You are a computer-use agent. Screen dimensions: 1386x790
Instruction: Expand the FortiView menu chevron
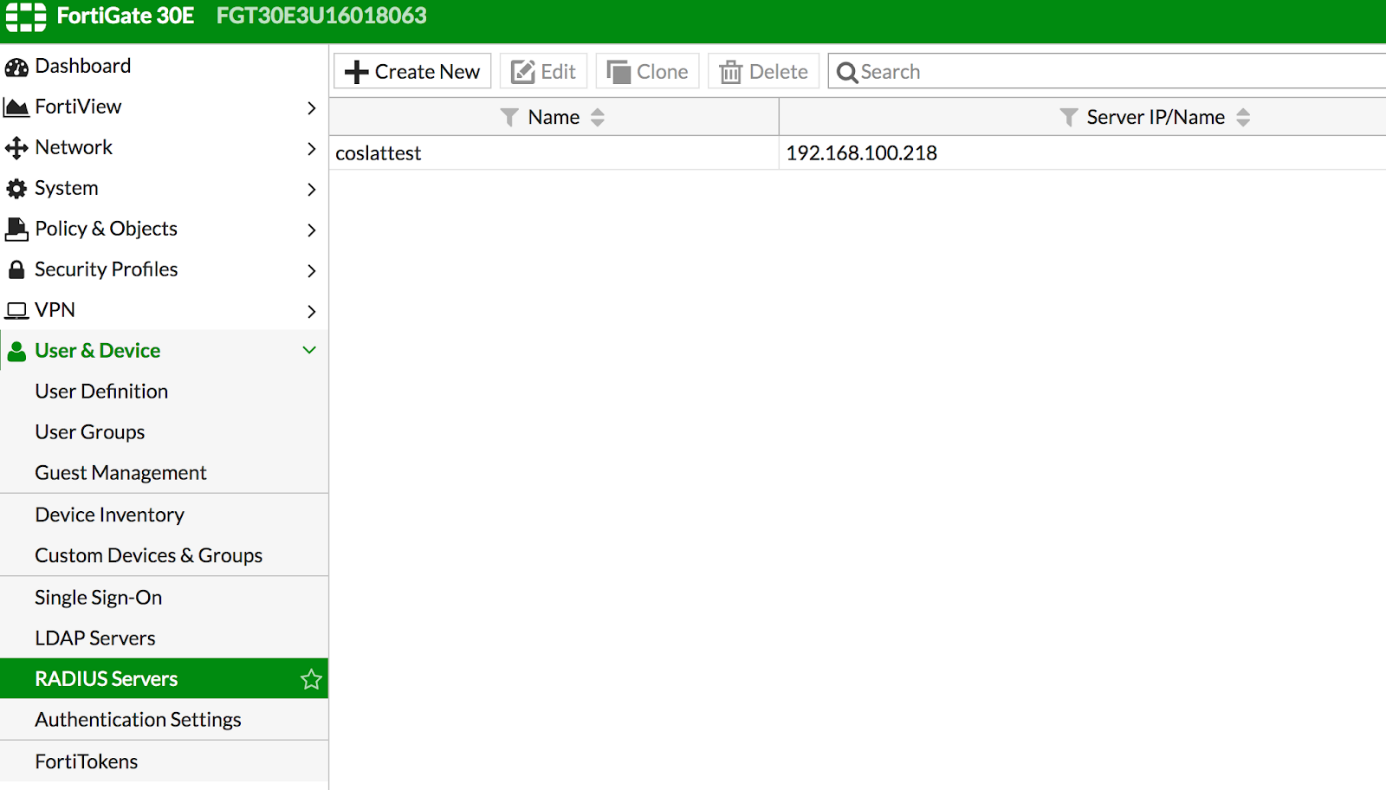pyautogui.click(x=311, y=108)
